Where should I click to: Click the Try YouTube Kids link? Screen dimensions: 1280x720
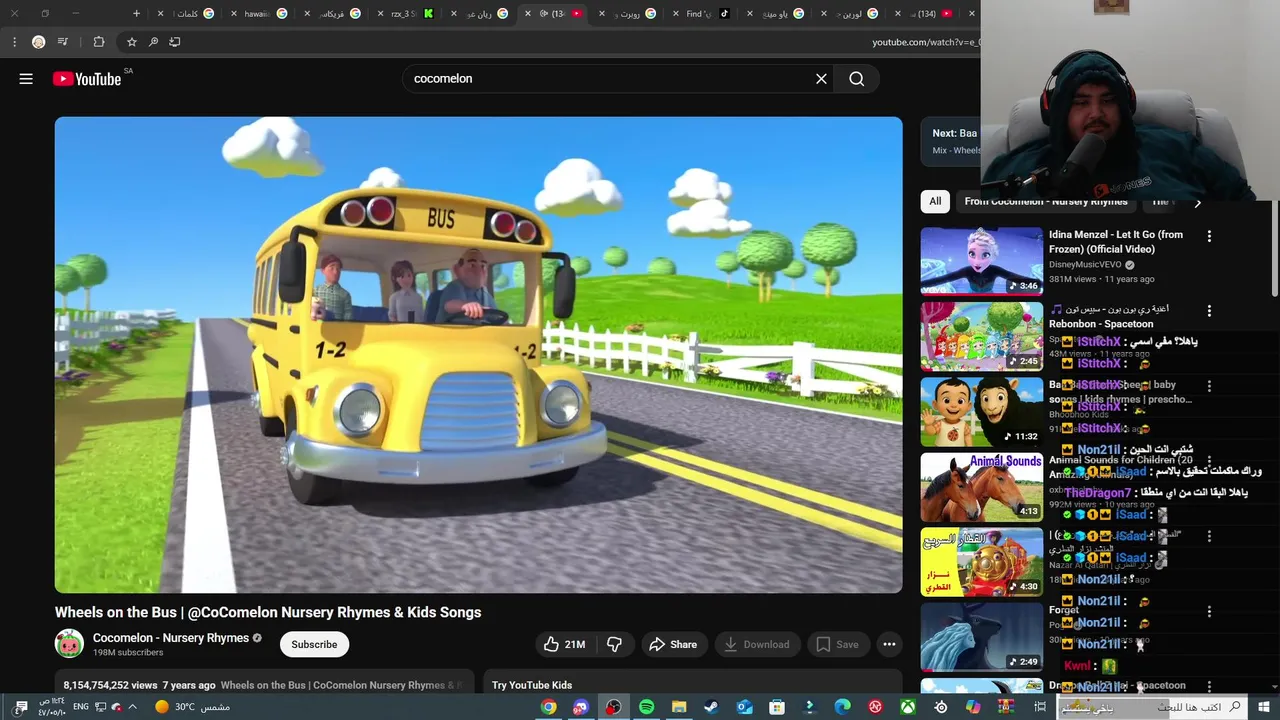(532, 685)
